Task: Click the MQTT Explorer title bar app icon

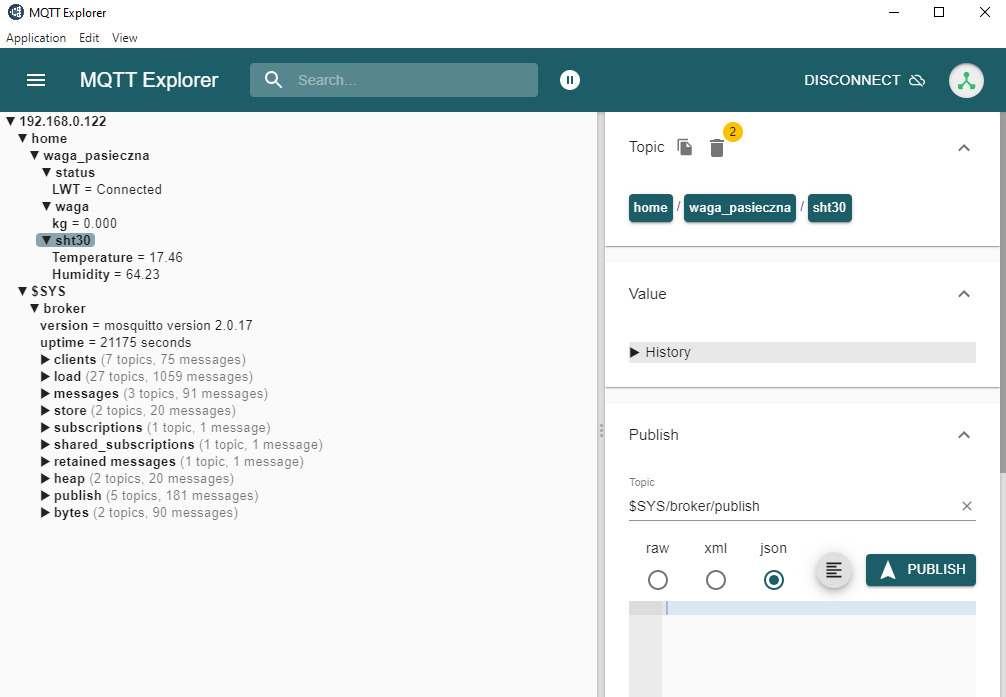Action: [15, 12]
